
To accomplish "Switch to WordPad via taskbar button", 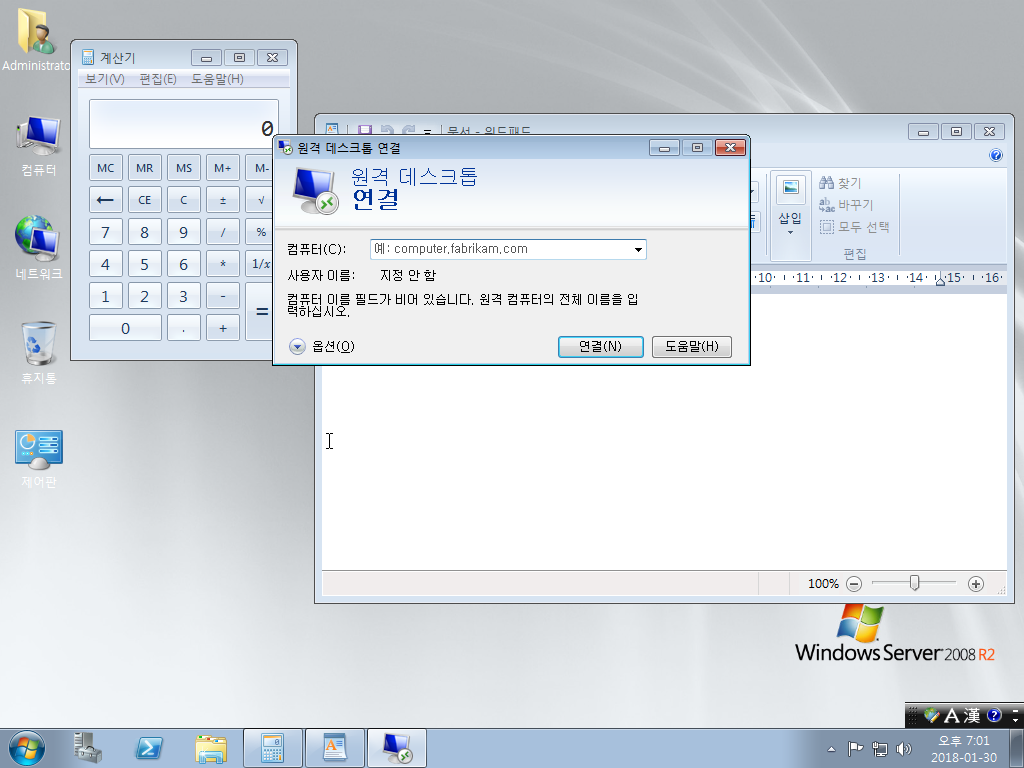I will point(334,748).
